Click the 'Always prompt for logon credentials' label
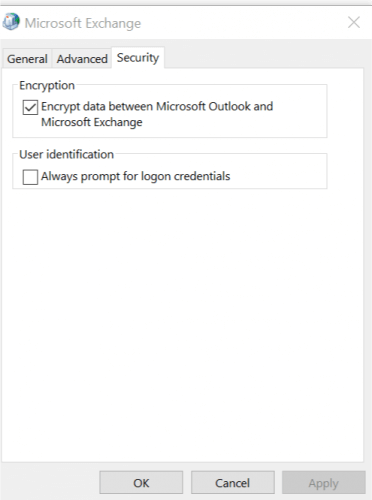Viewport: 372px width, 500px height. click(136, 176)
